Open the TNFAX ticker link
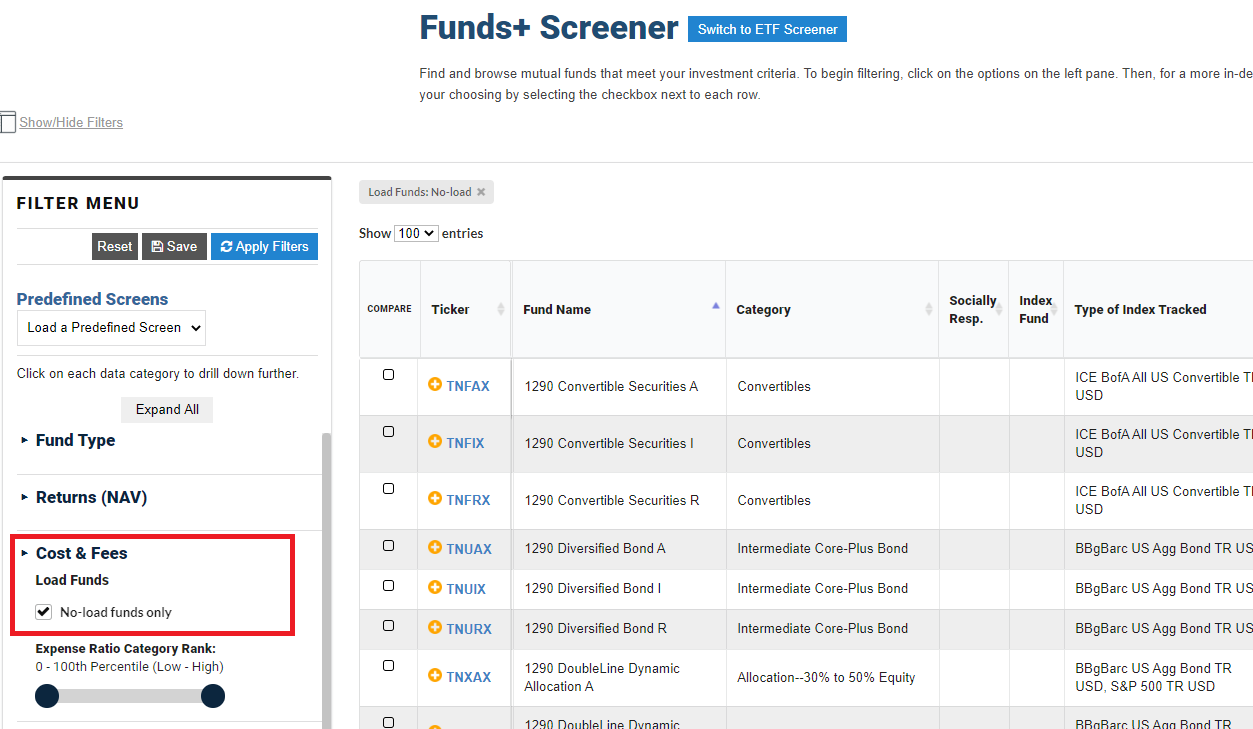Screen dimensions: 1253x729 (x=468, y=386)
